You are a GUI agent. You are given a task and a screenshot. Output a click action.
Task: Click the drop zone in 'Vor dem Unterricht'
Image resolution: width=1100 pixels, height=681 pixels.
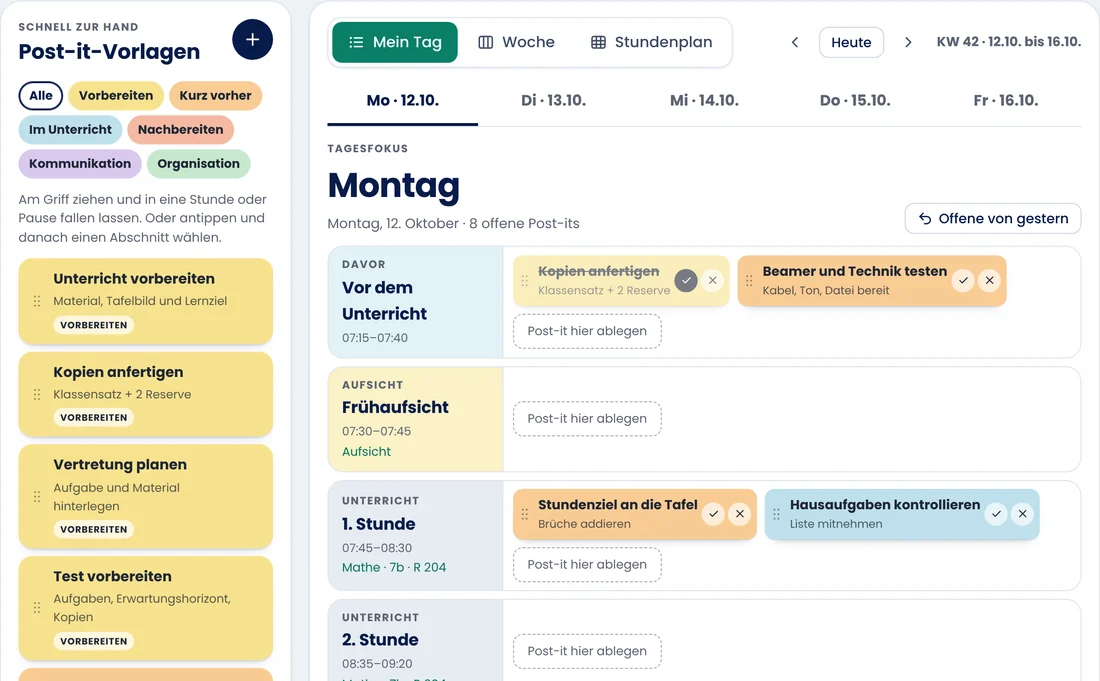point(587,331)
